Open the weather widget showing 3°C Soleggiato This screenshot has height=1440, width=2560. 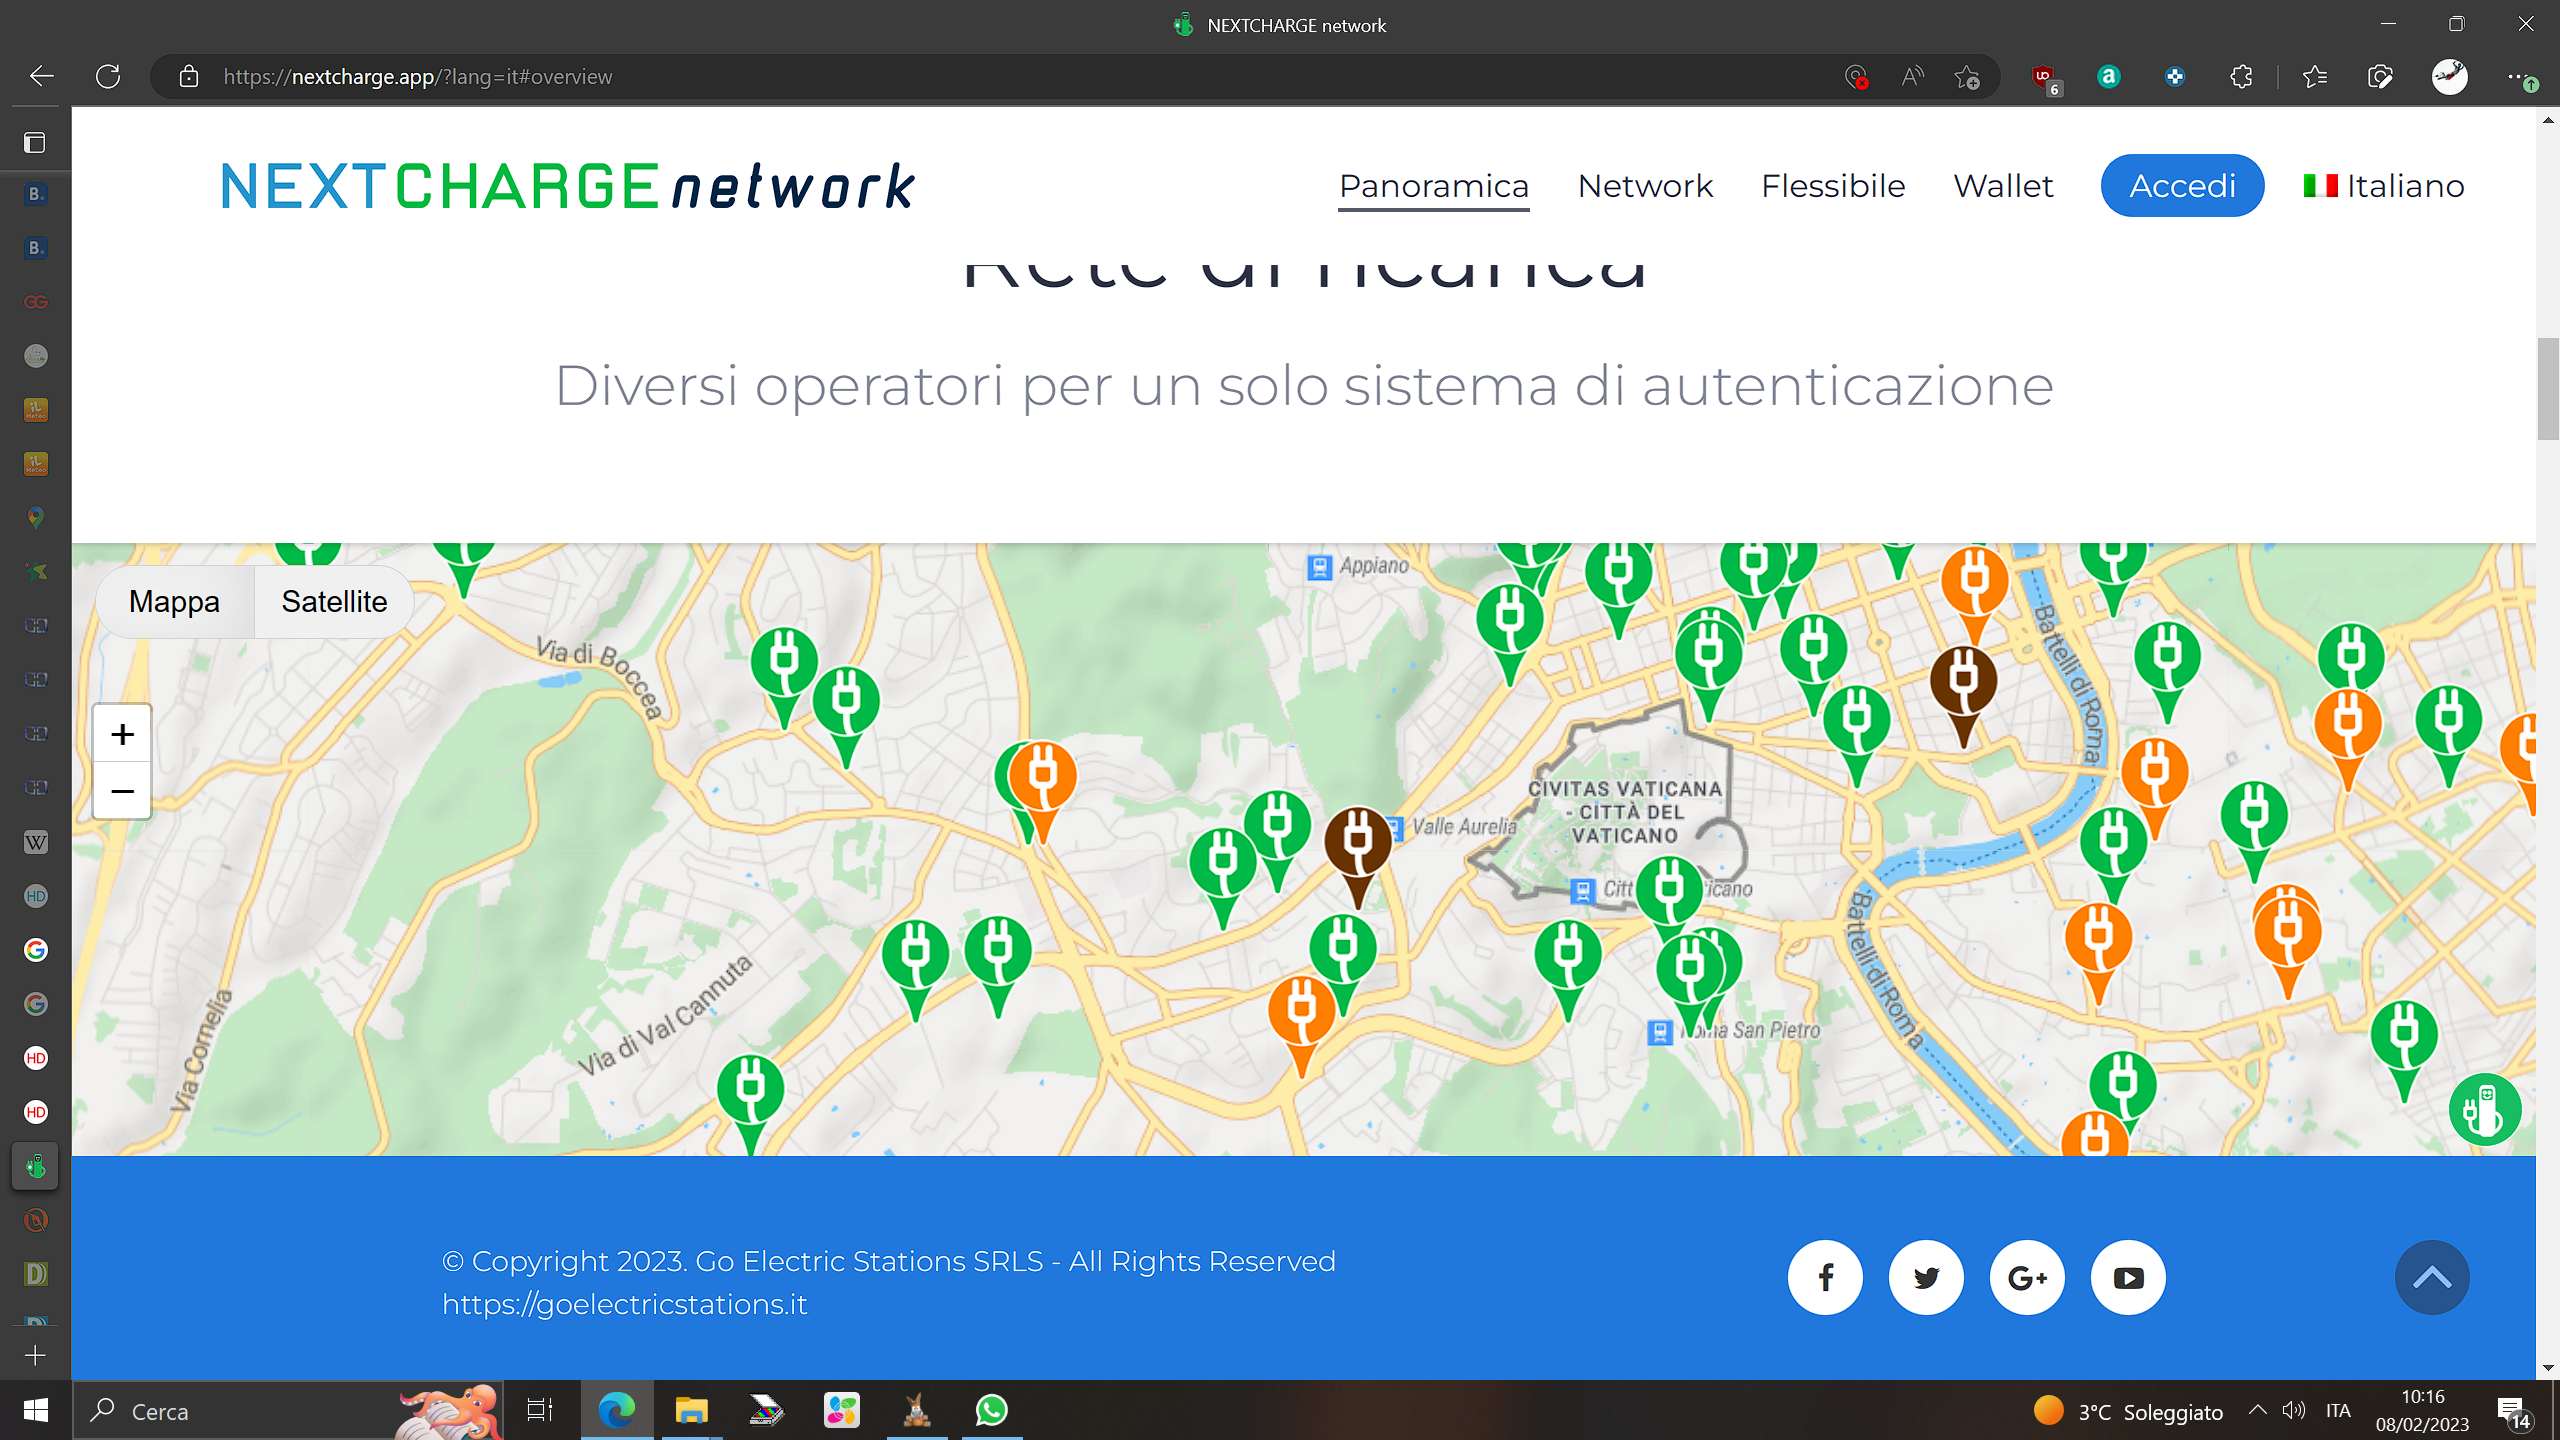coord(2128,1411)
